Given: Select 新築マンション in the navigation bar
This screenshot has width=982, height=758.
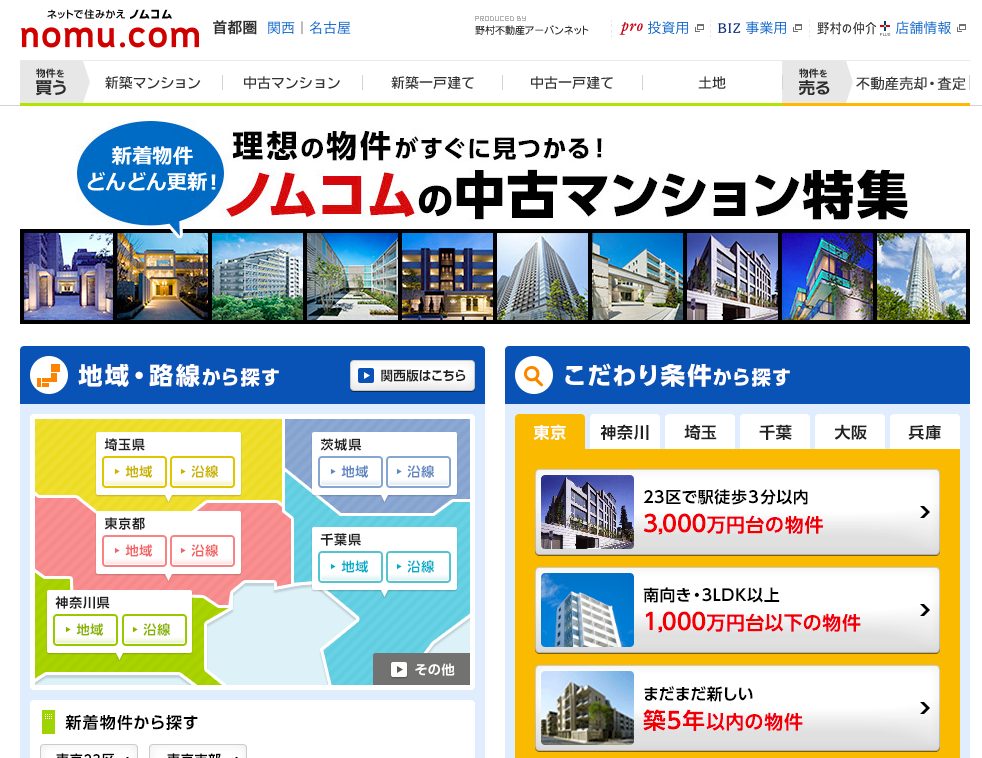Looking at the screenshot, I should 153,83.
